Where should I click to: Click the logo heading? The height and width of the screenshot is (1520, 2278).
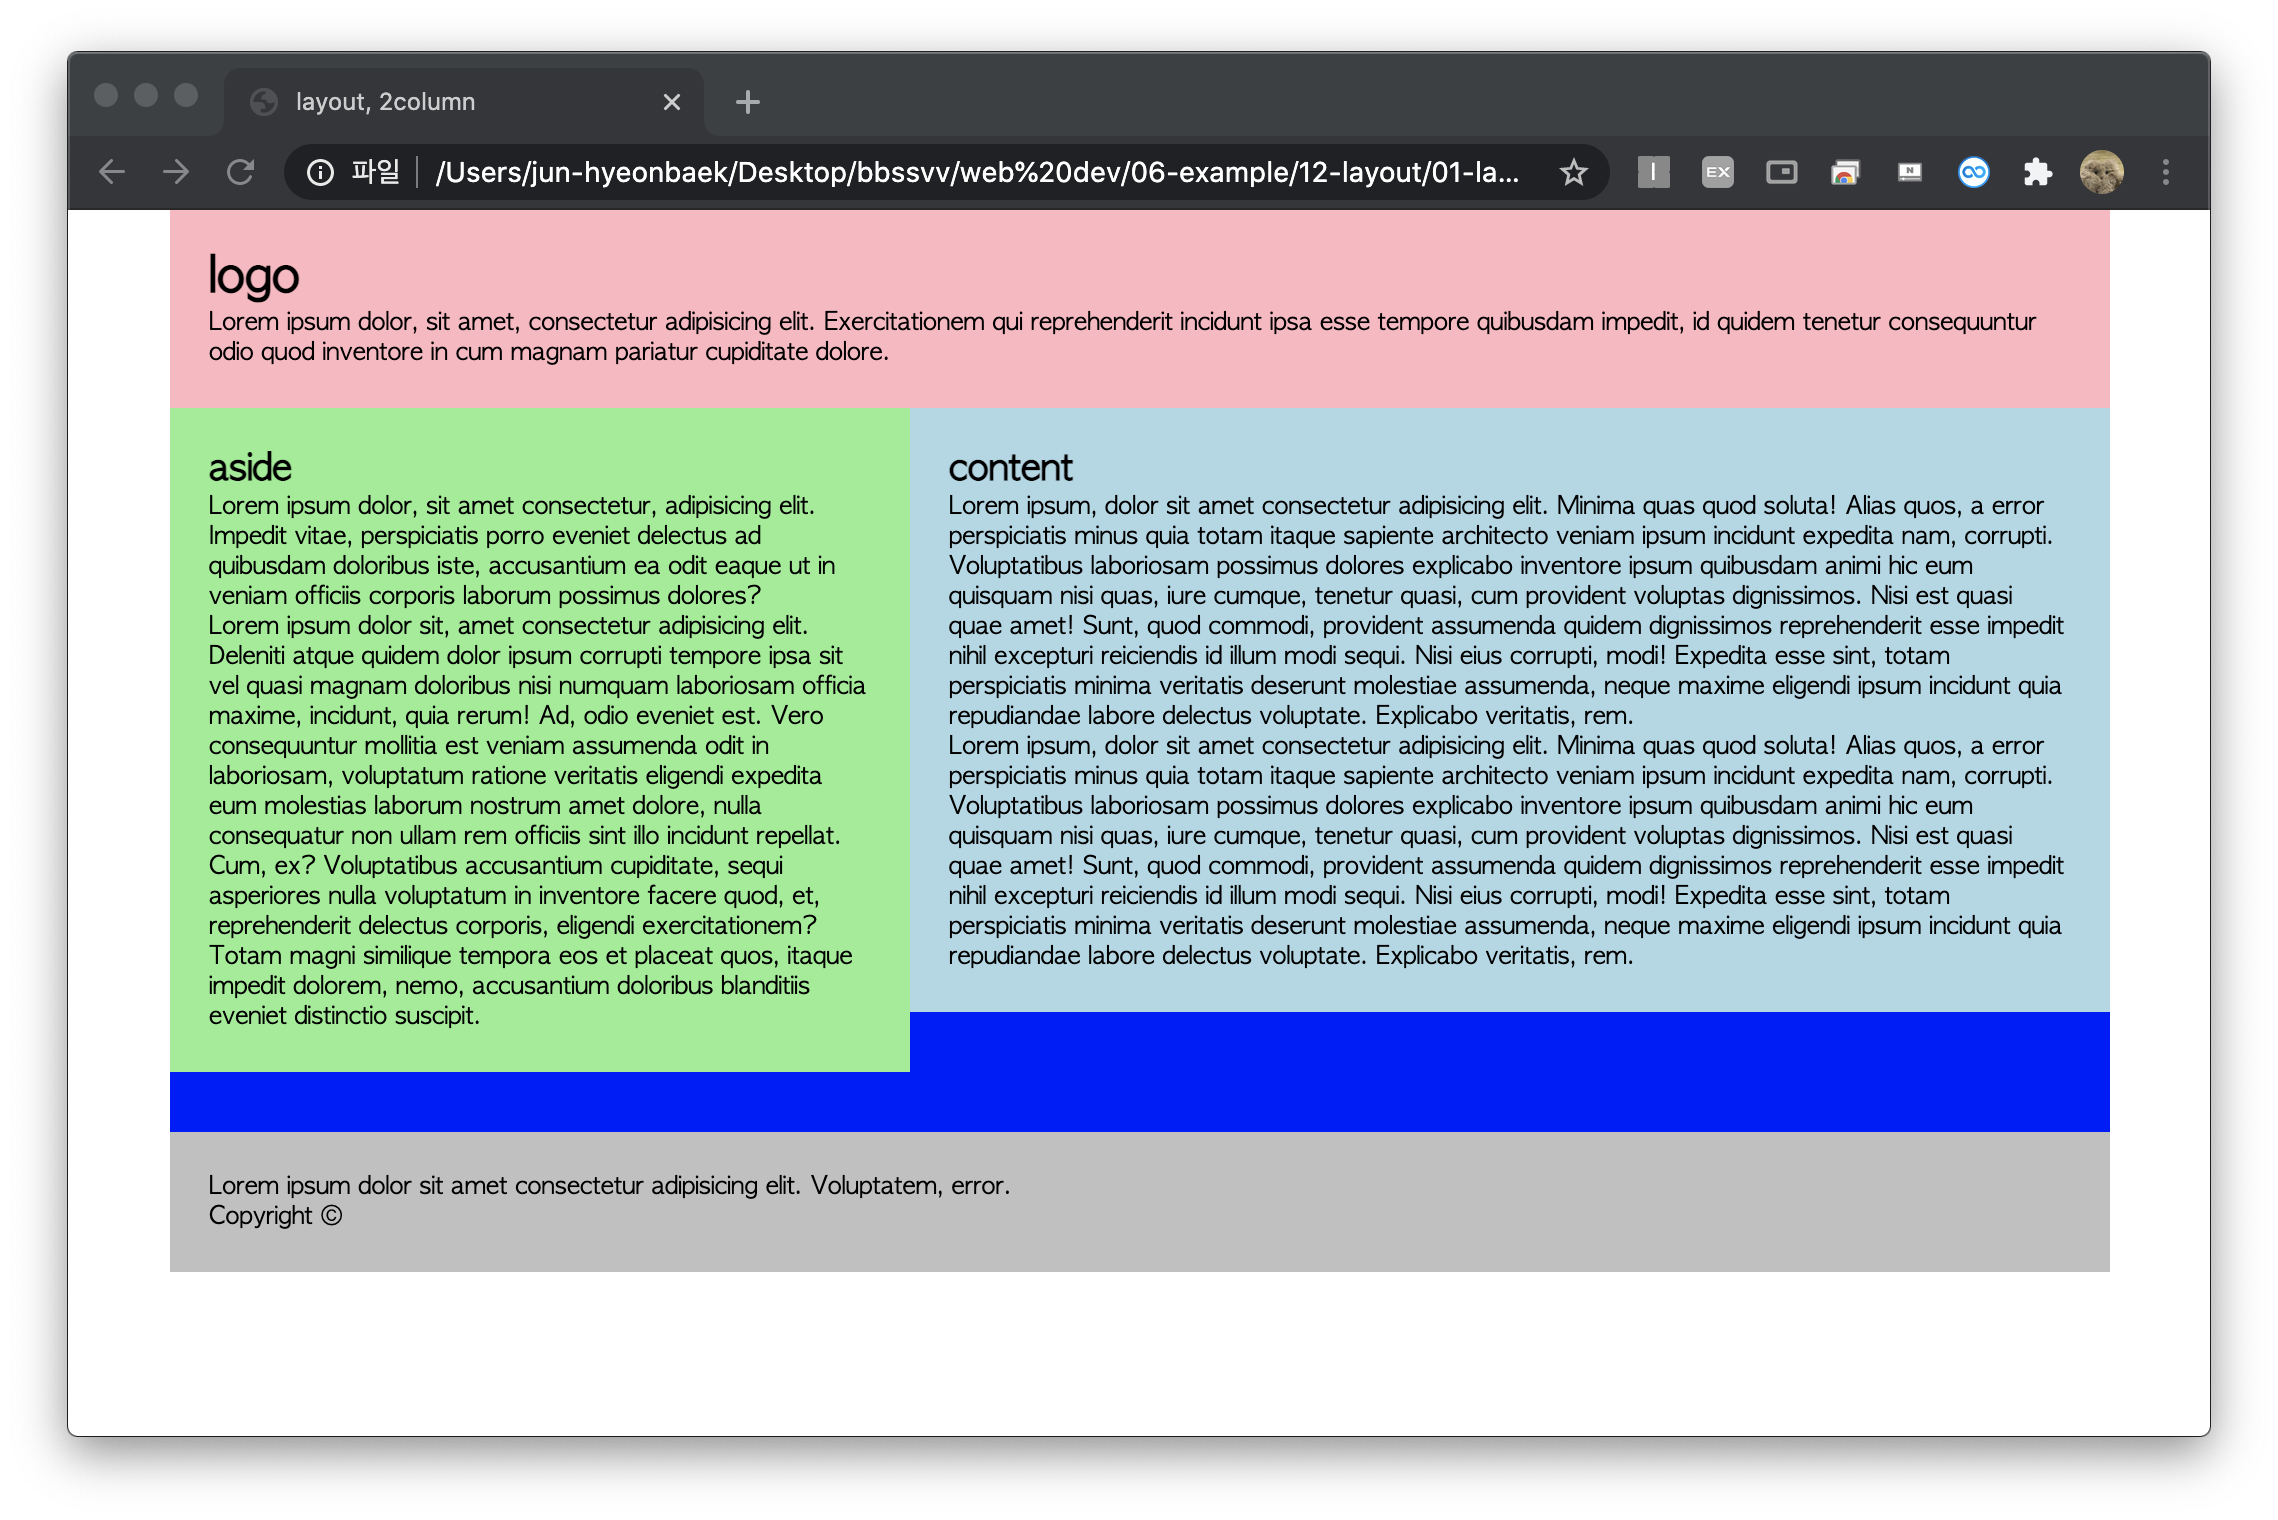pos(253,275)
